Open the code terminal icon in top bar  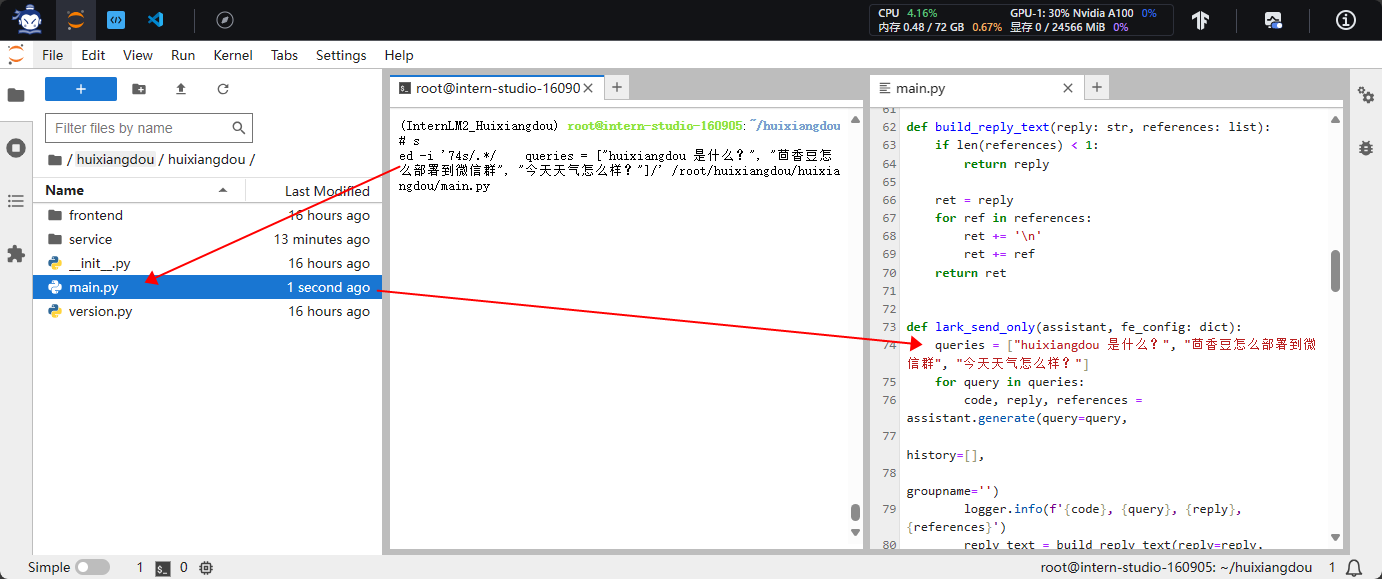click(116, 19)
